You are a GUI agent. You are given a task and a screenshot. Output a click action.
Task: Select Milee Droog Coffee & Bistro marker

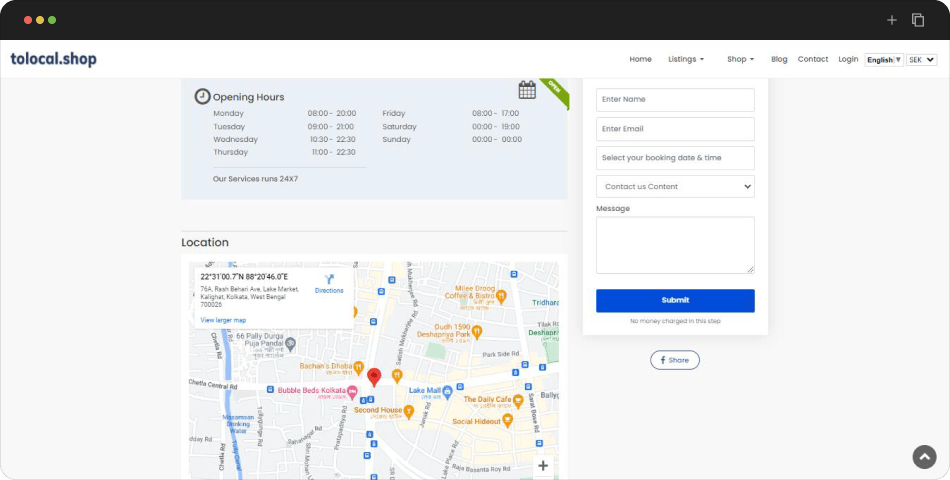tap(501, 296)
